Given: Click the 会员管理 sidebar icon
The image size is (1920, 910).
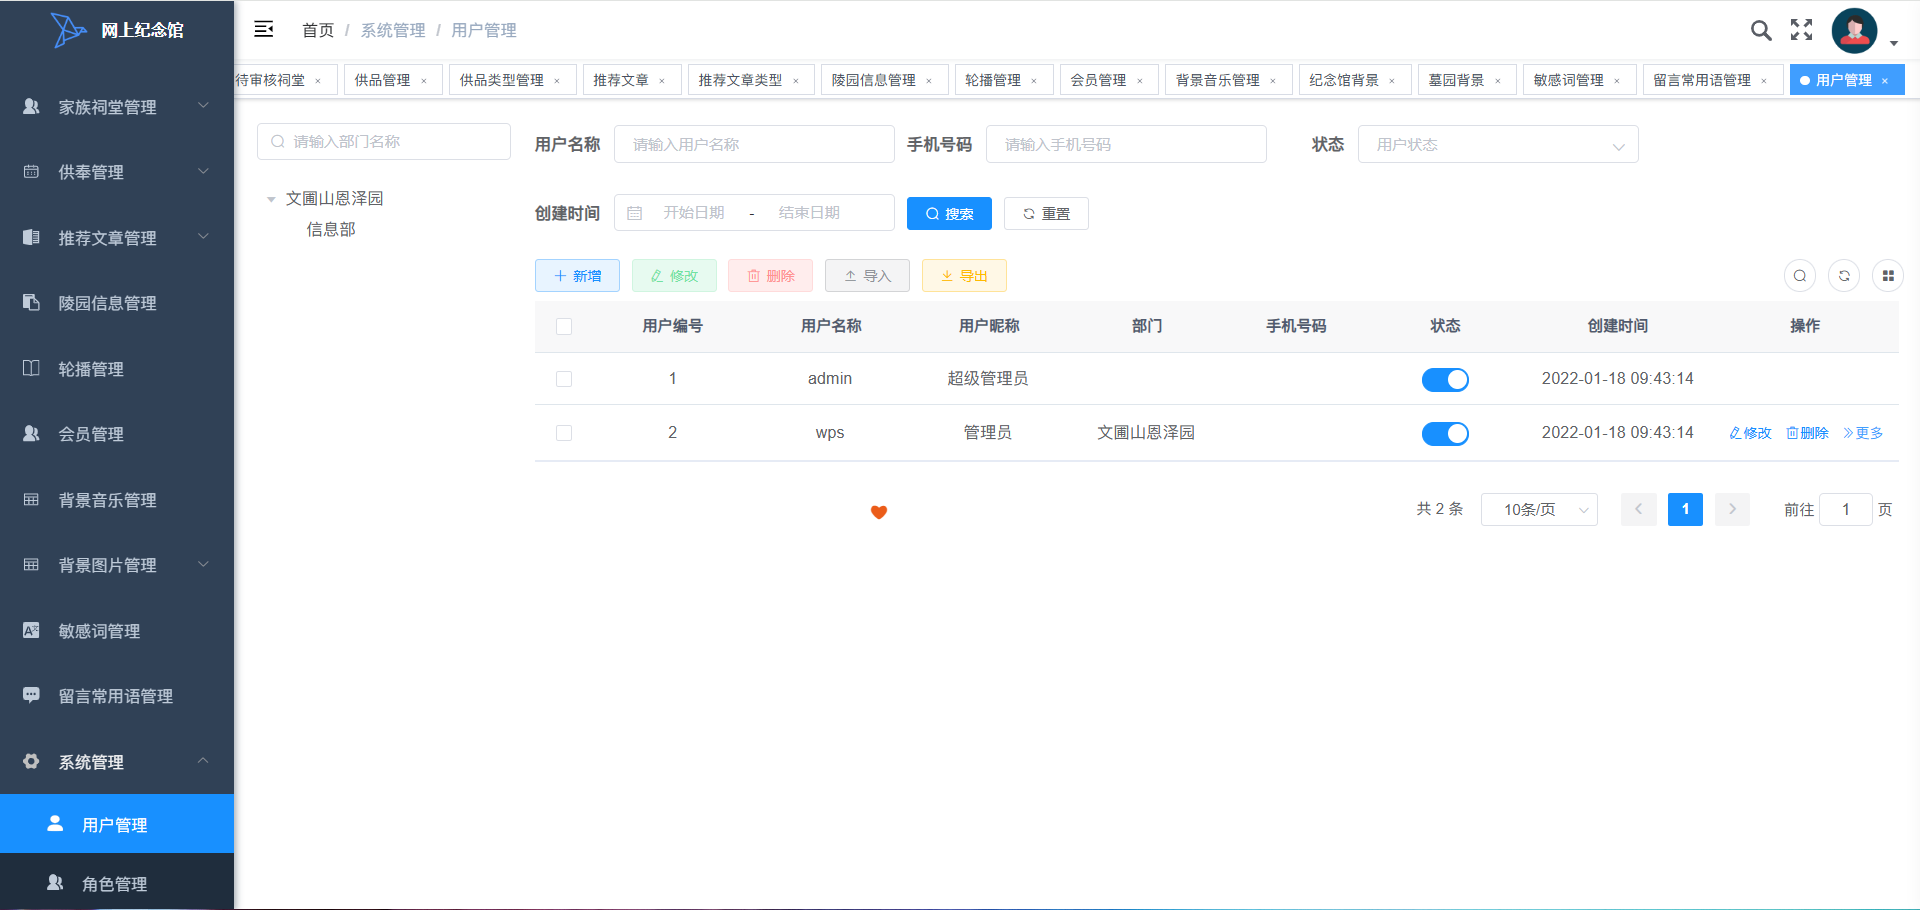Looking at the screenshot, I should 31,433.
